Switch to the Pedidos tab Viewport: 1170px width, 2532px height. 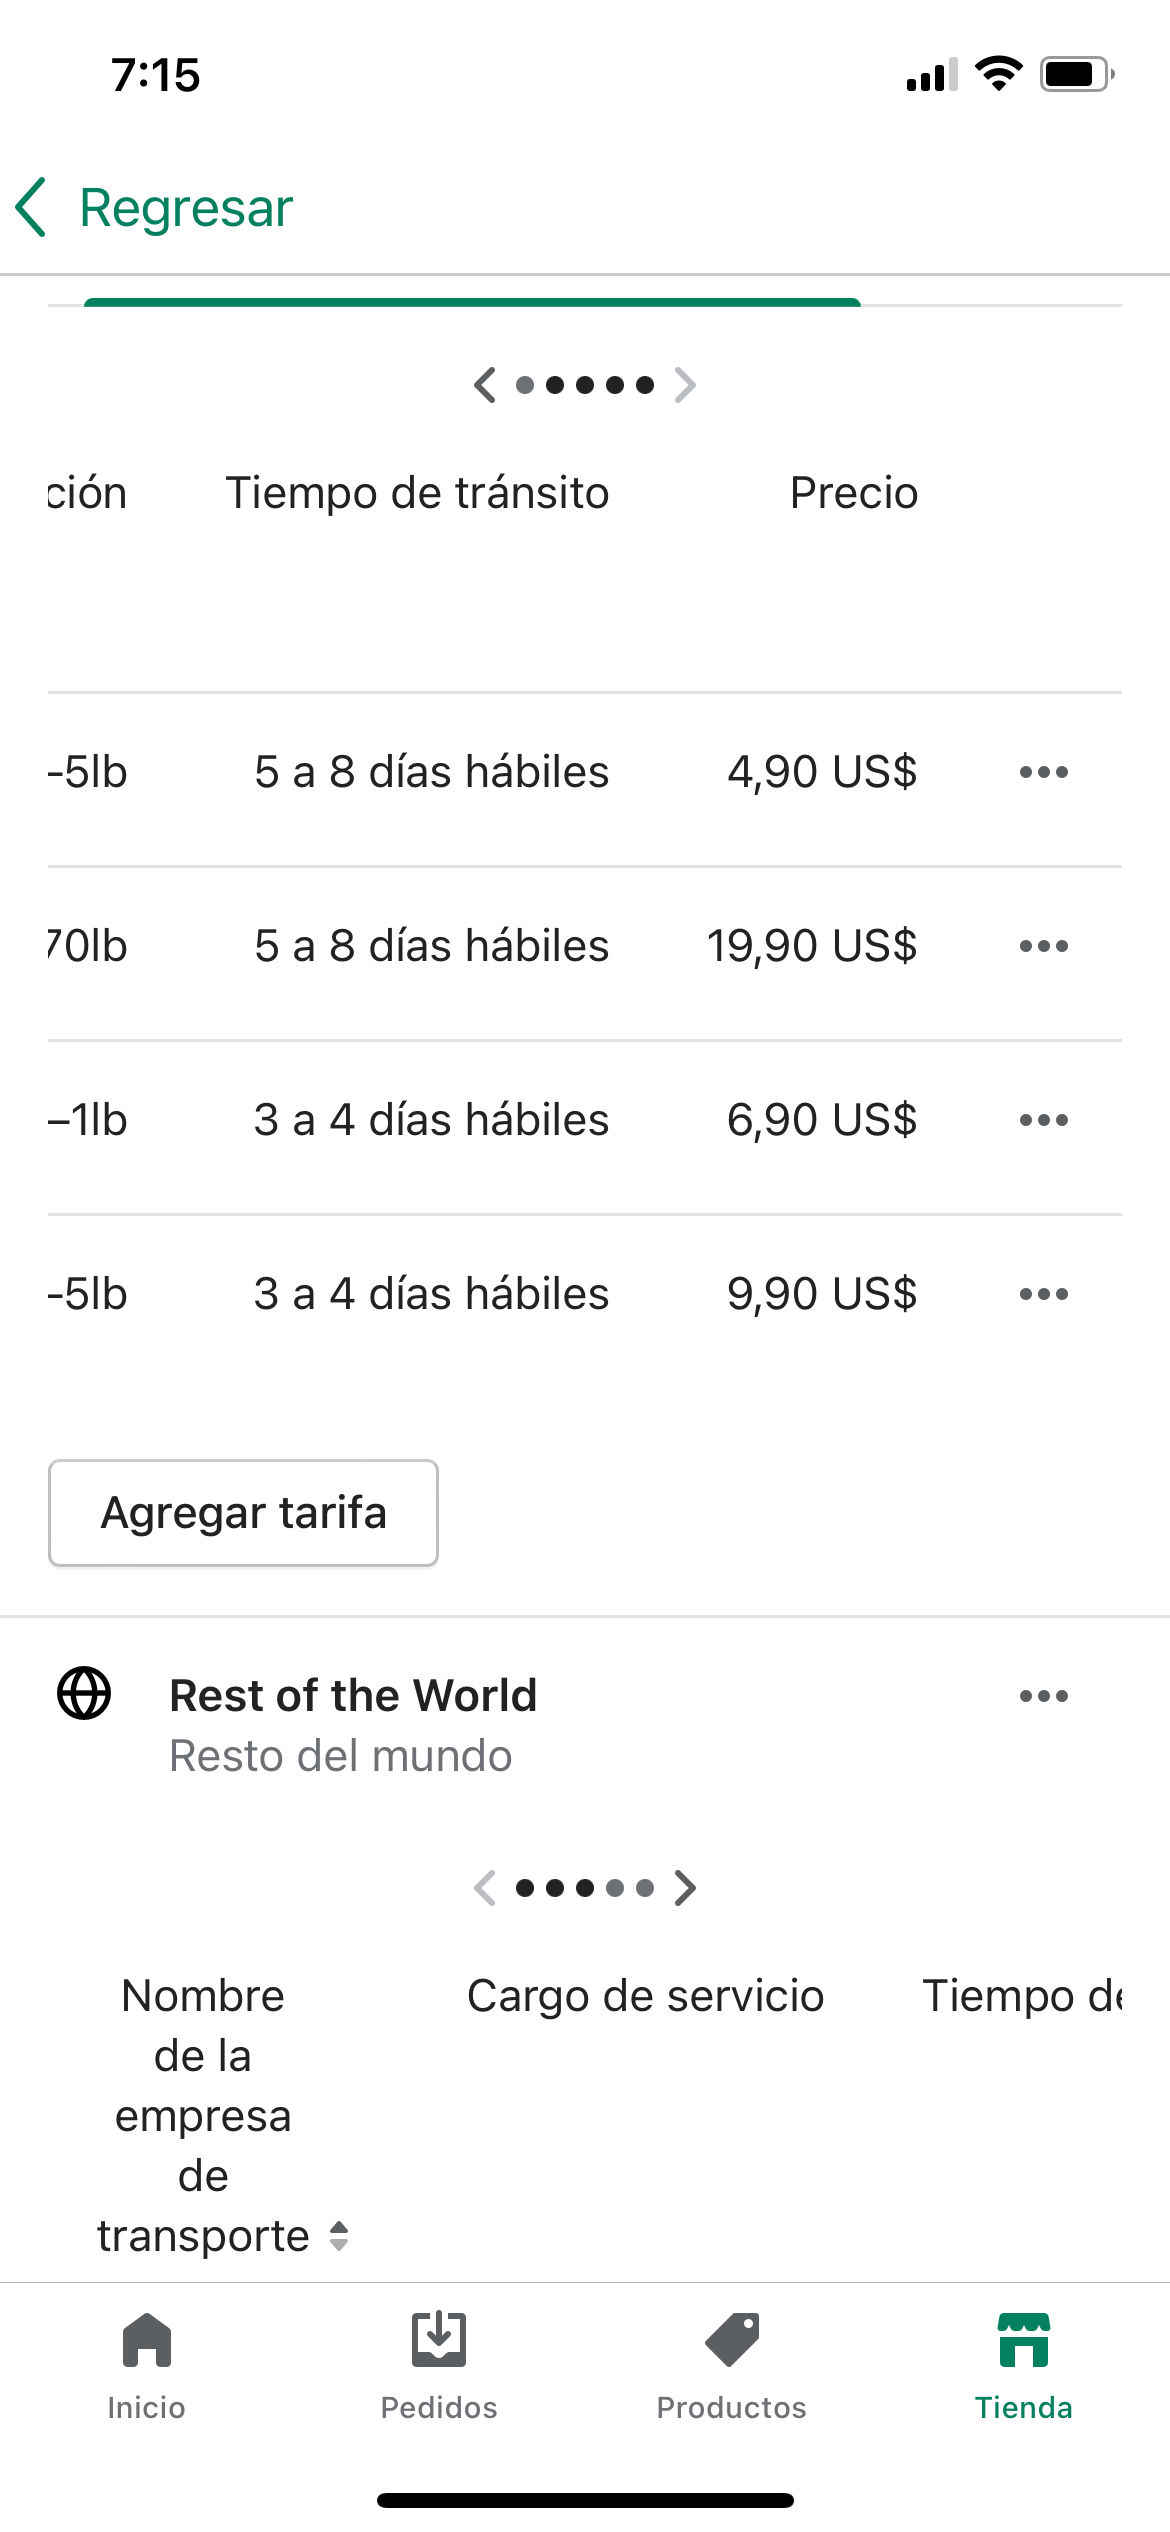point(439,2366)
